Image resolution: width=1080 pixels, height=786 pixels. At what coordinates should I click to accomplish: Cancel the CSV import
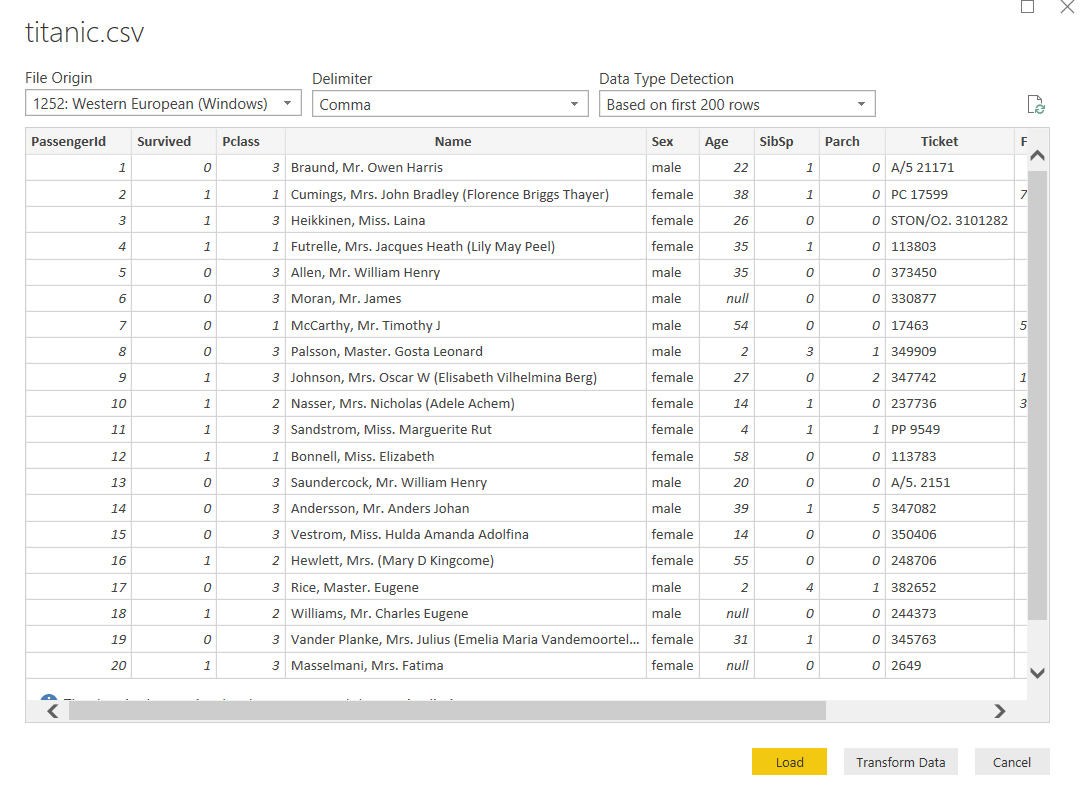point(1011,762)
